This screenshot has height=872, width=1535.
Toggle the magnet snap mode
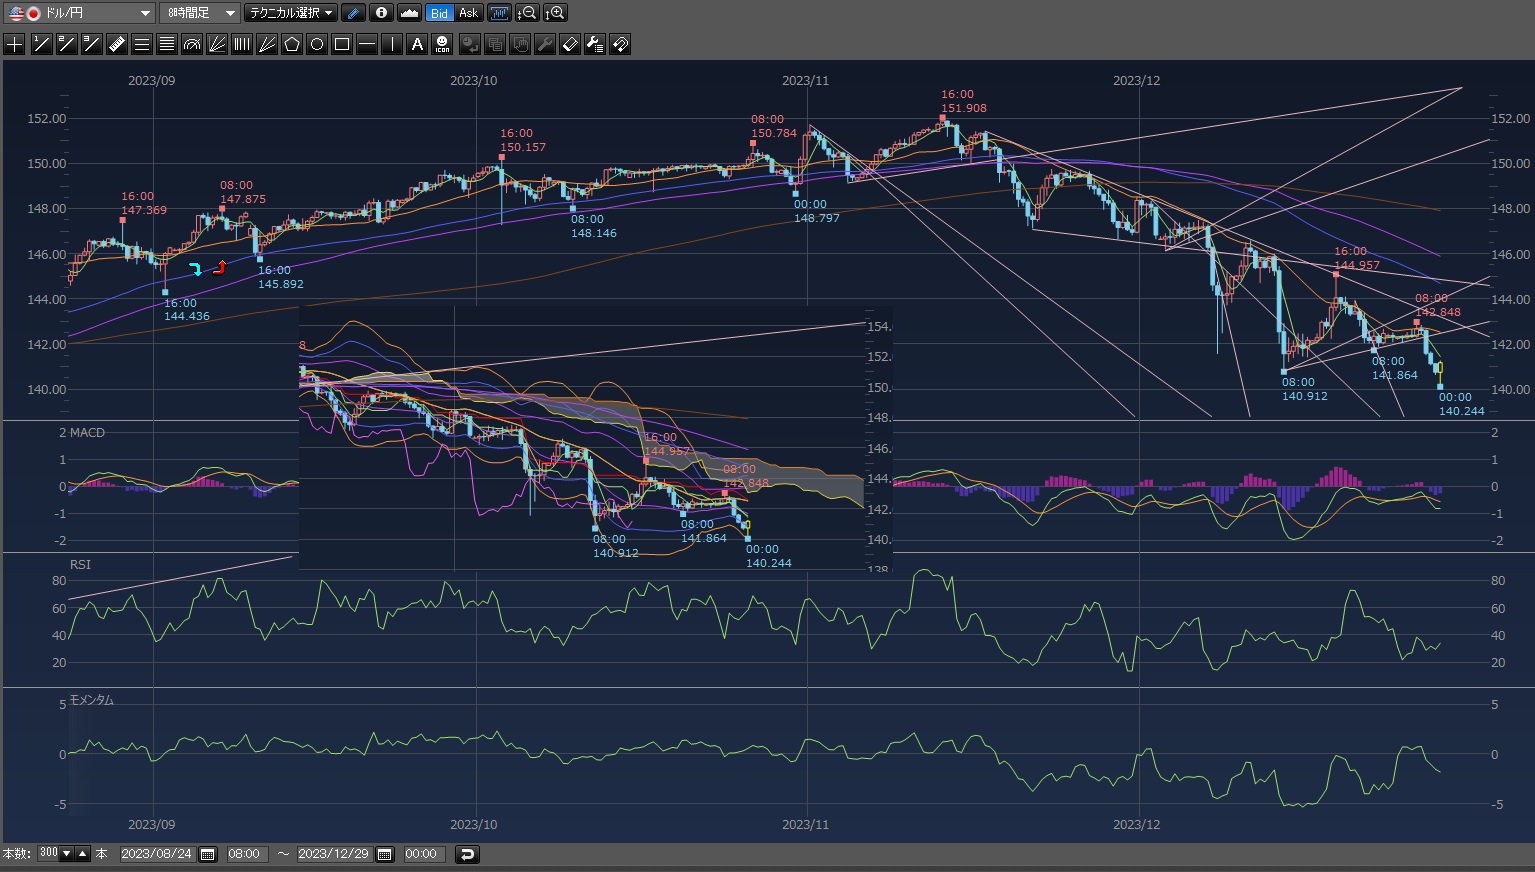[620, 44]
